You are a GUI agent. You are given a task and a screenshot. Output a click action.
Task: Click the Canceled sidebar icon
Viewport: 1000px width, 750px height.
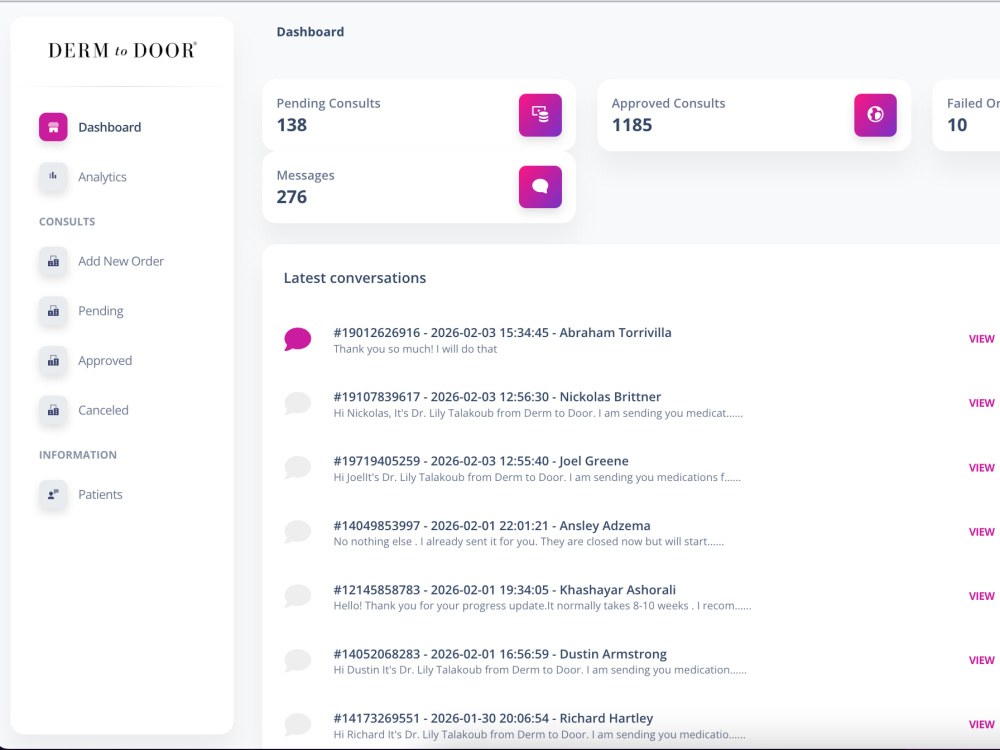(x=53, y=410)
